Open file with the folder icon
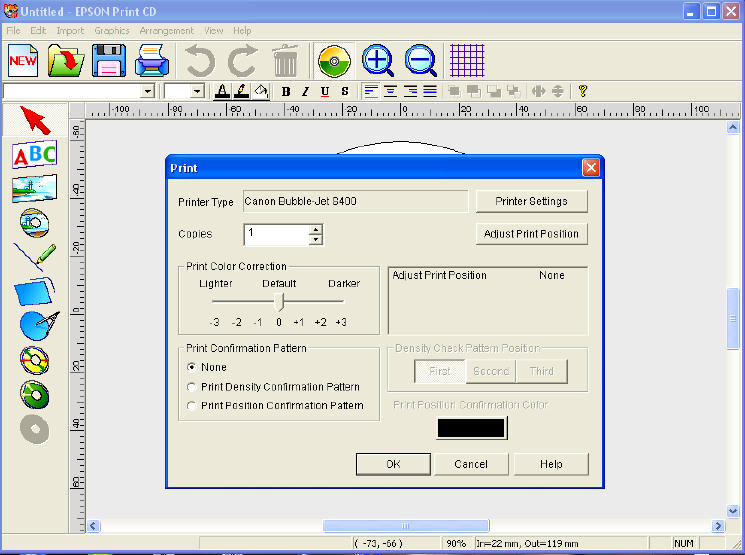 [66, 60]
